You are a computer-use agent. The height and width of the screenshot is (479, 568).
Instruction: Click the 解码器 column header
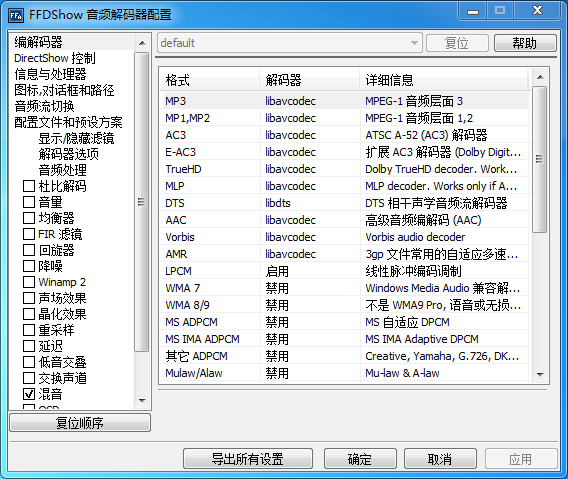(310, 80)
